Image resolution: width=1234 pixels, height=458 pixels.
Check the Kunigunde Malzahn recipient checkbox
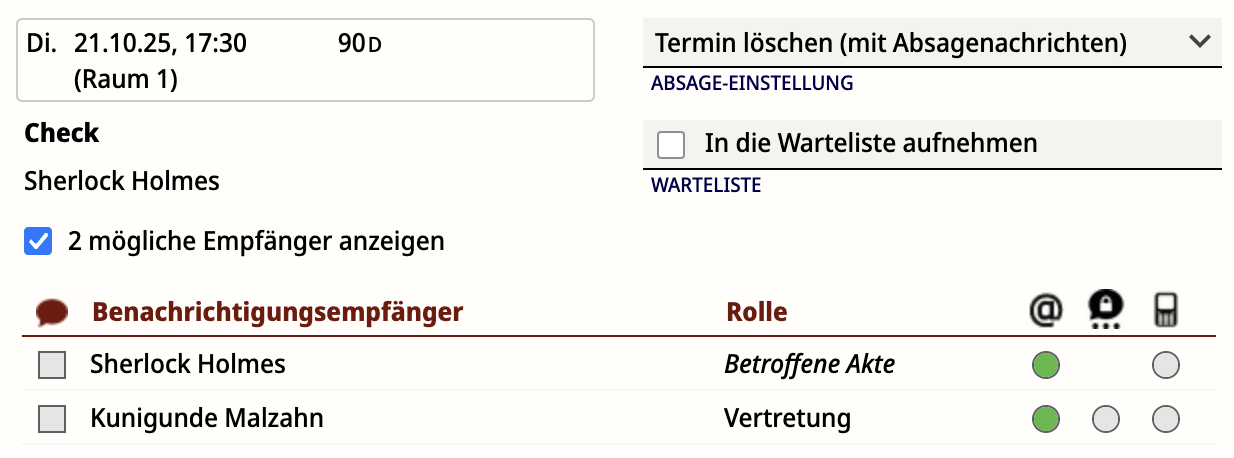(x=52, y=418)
